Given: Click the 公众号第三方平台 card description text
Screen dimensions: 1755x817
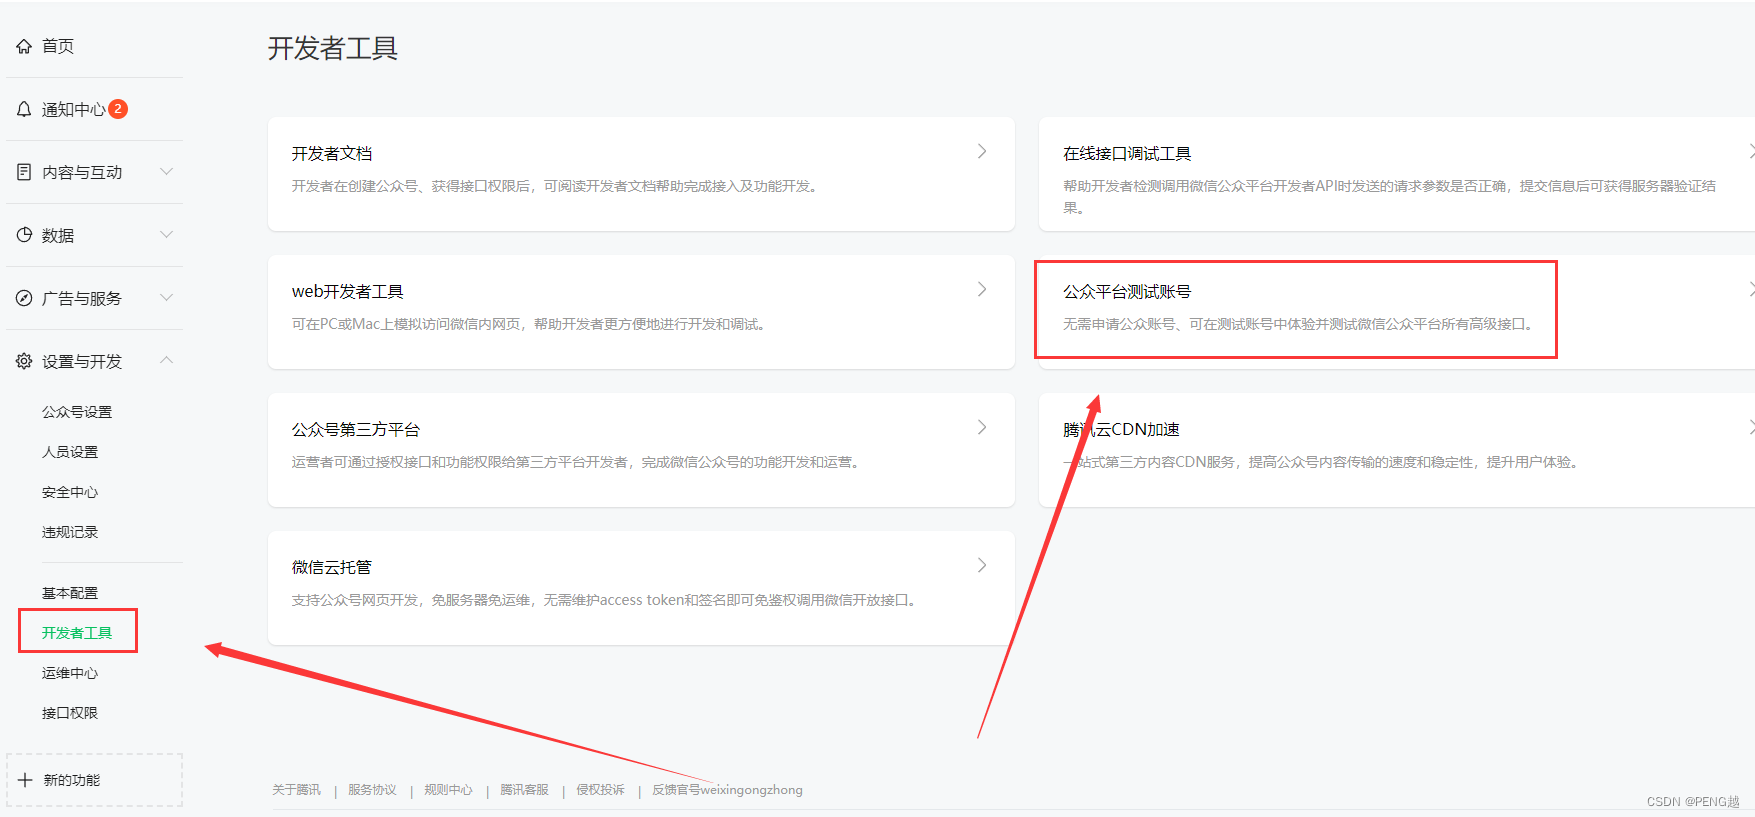Looking at the screenshot, I should pos(578,462).
